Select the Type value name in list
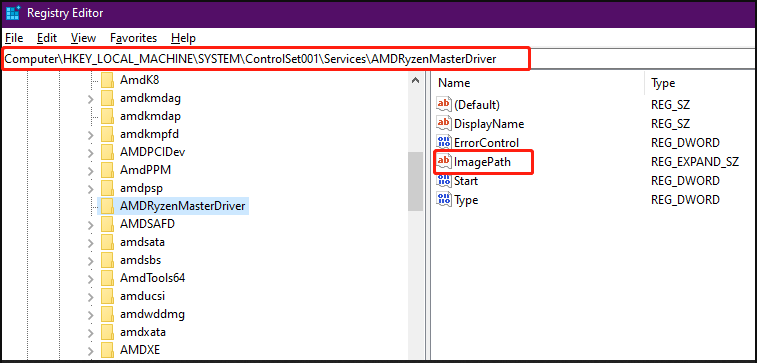This screenshot has height=363, width=757. point(466,200)
